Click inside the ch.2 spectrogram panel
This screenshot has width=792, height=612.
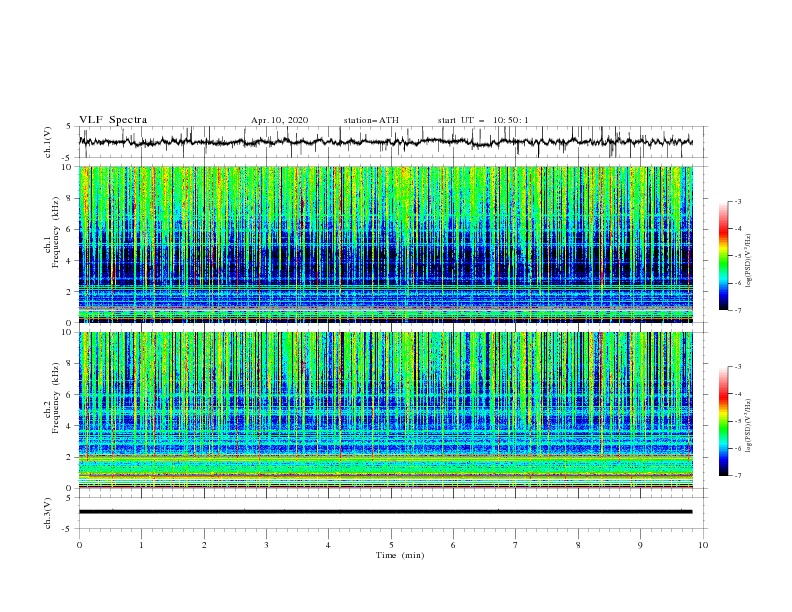click(x=386, y=410)
